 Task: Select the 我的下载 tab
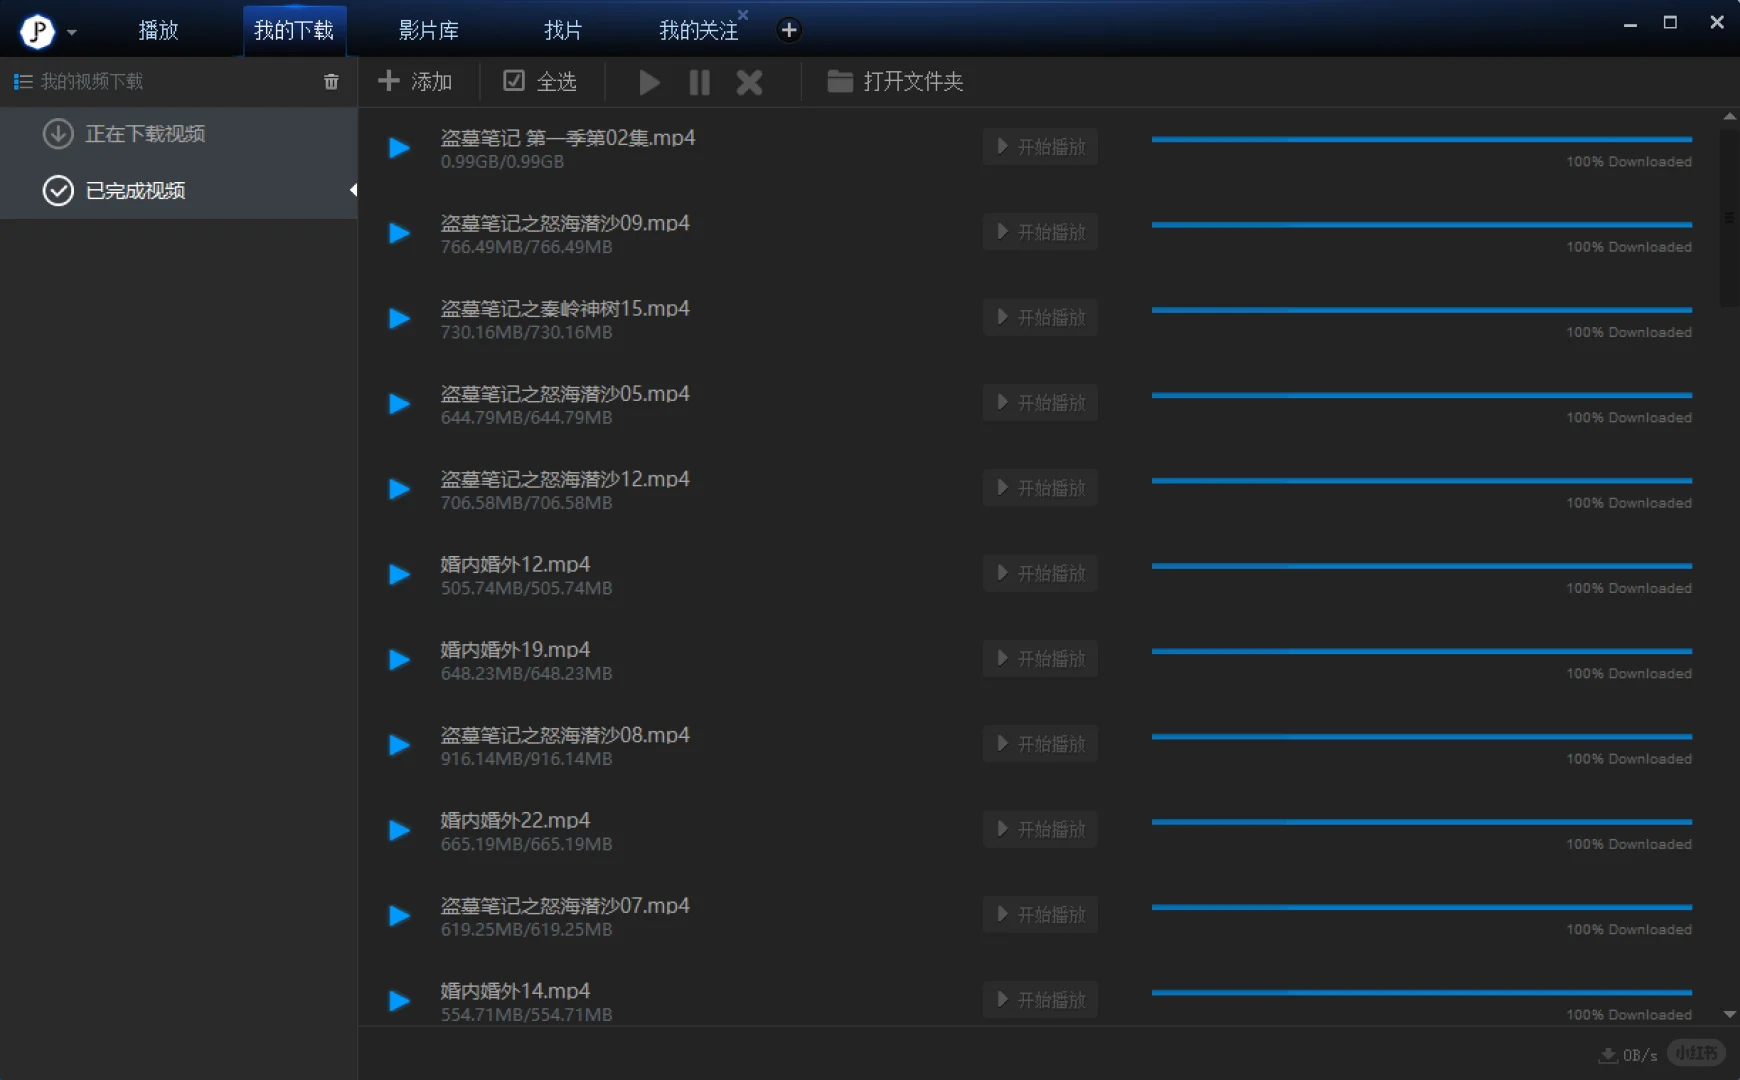click(294, 30)
